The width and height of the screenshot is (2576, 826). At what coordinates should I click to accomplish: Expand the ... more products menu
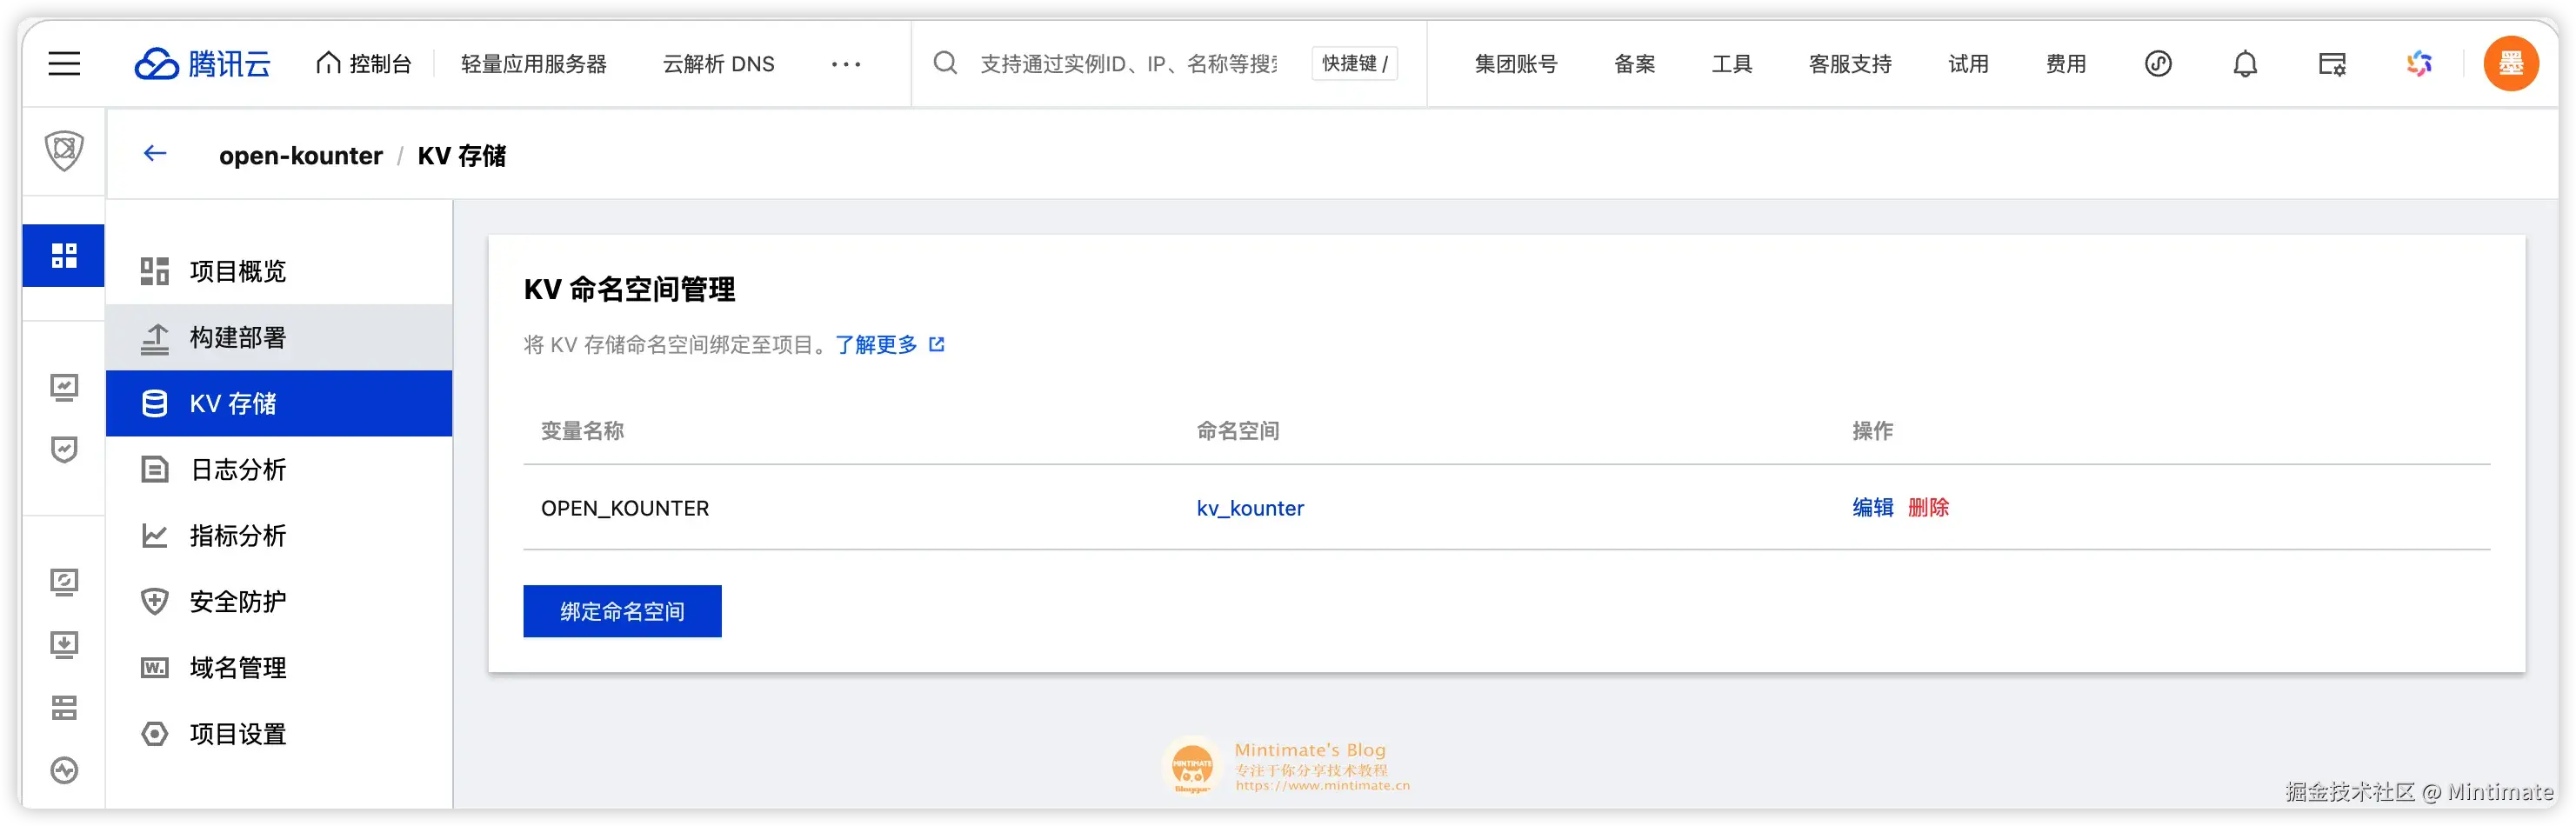pos(846,66)
